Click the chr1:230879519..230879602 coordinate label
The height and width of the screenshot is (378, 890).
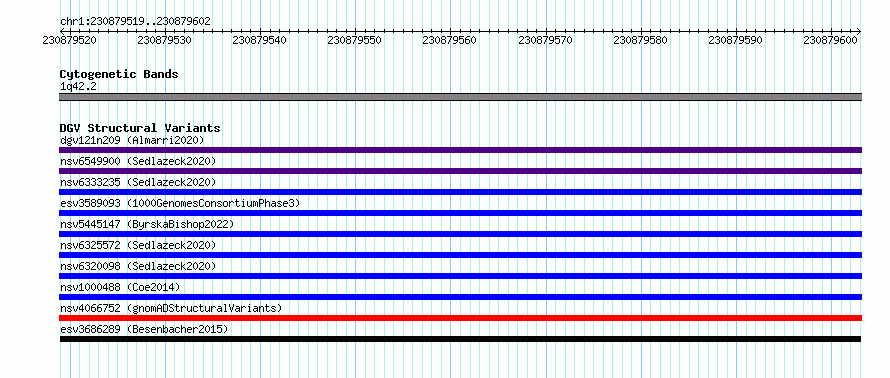(135, 22)
